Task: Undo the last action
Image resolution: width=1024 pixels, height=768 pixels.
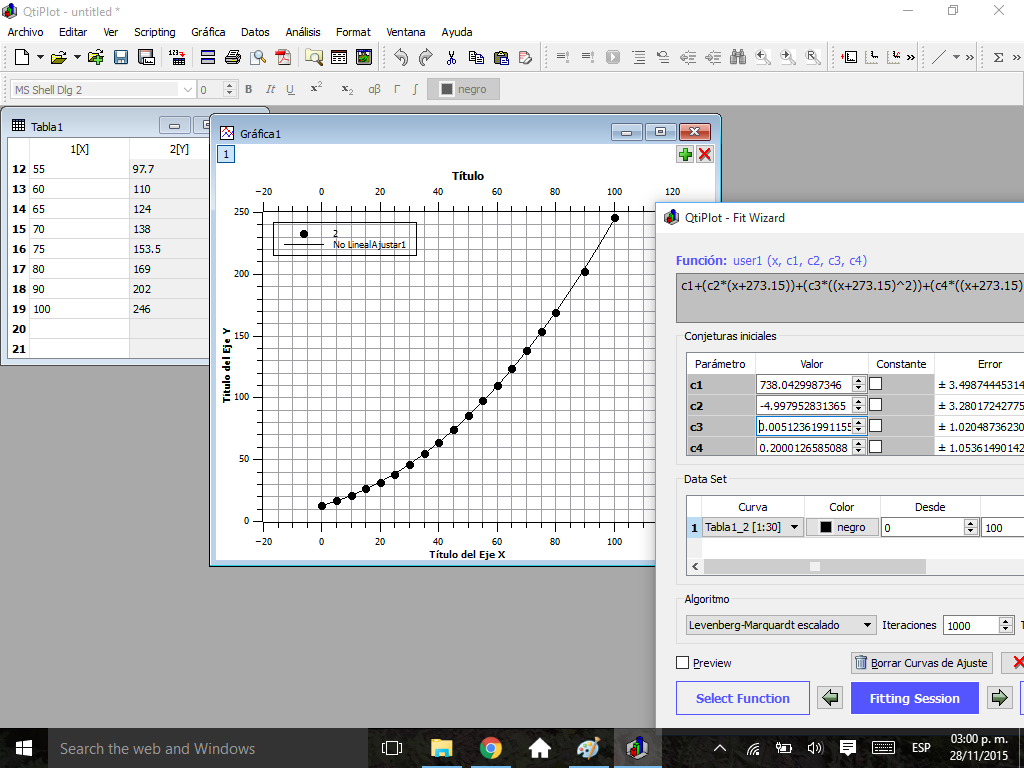Action: pos(401,57)
